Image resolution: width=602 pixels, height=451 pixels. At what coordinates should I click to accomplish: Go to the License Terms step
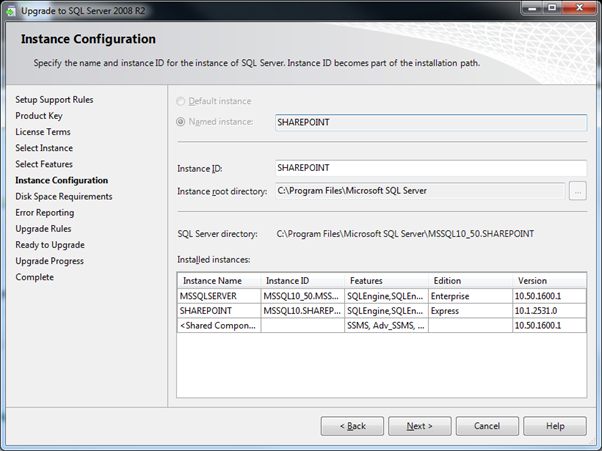click(43, 132)
